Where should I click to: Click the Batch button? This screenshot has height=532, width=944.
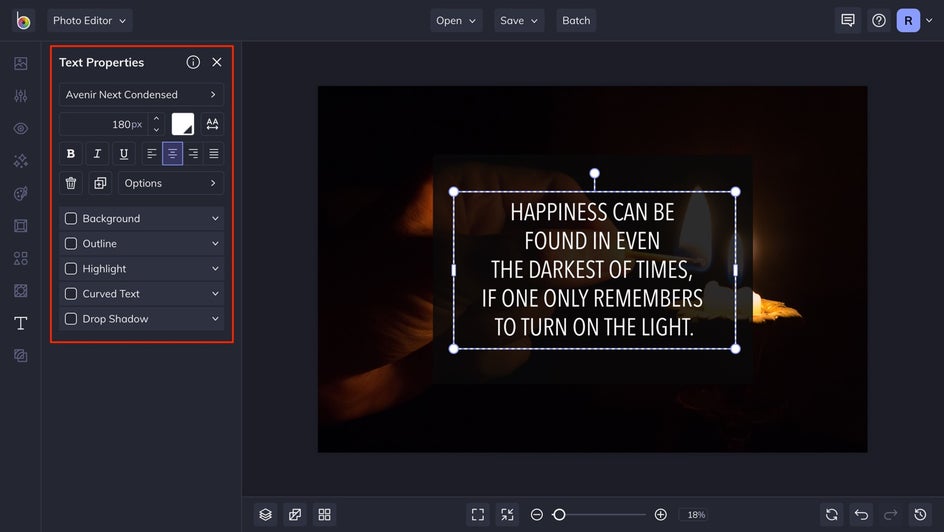click(576, 20)
